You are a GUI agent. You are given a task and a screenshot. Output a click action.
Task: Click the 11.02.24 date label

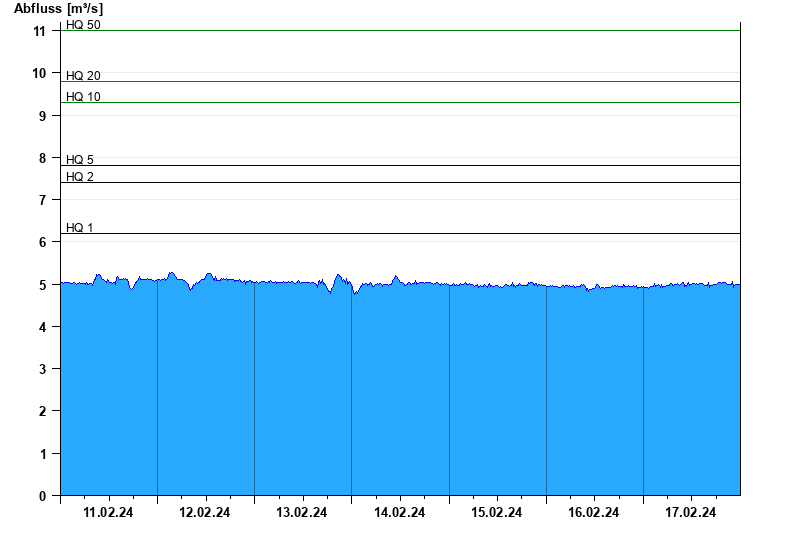(108, 512)
